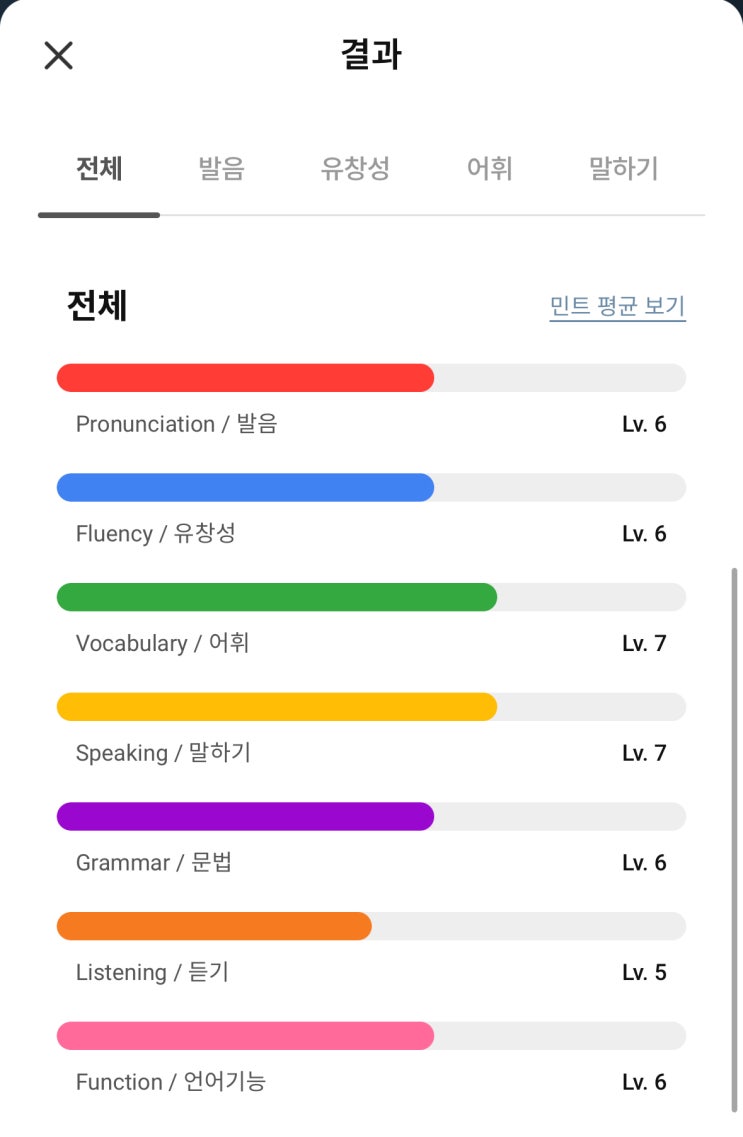Select the 어휘 tab
Viewport: 743px width, 1137px height.
(490, 169)
